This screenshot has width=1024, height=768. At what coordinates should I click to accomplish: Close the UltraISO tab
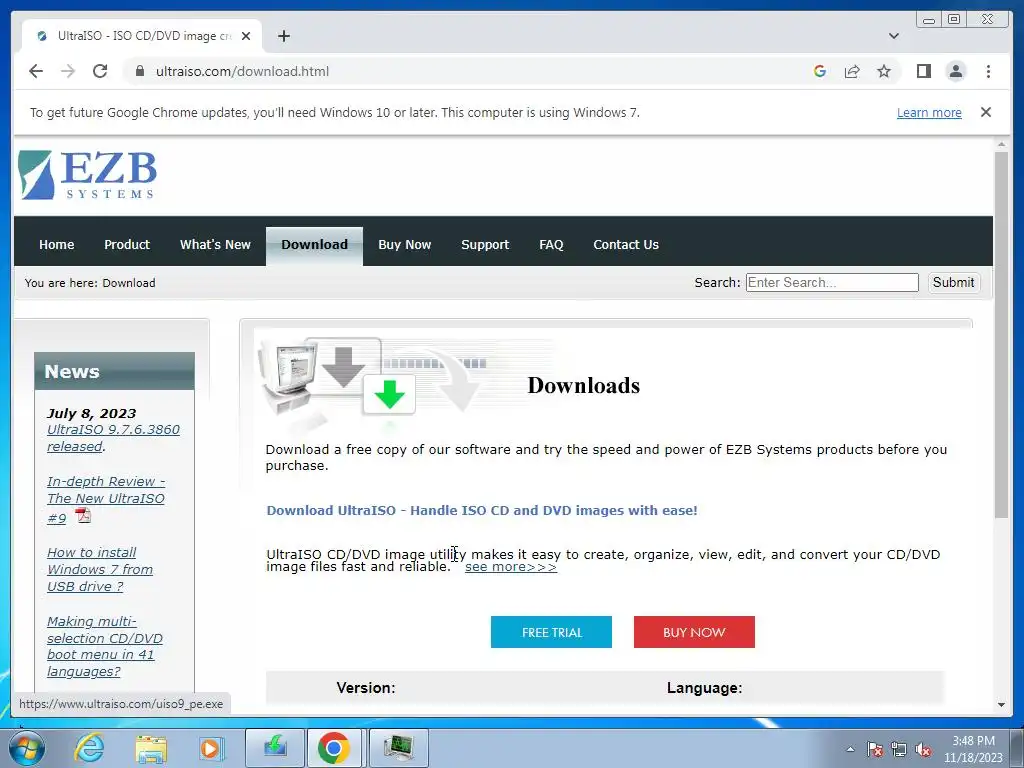[x=246, y=36]
